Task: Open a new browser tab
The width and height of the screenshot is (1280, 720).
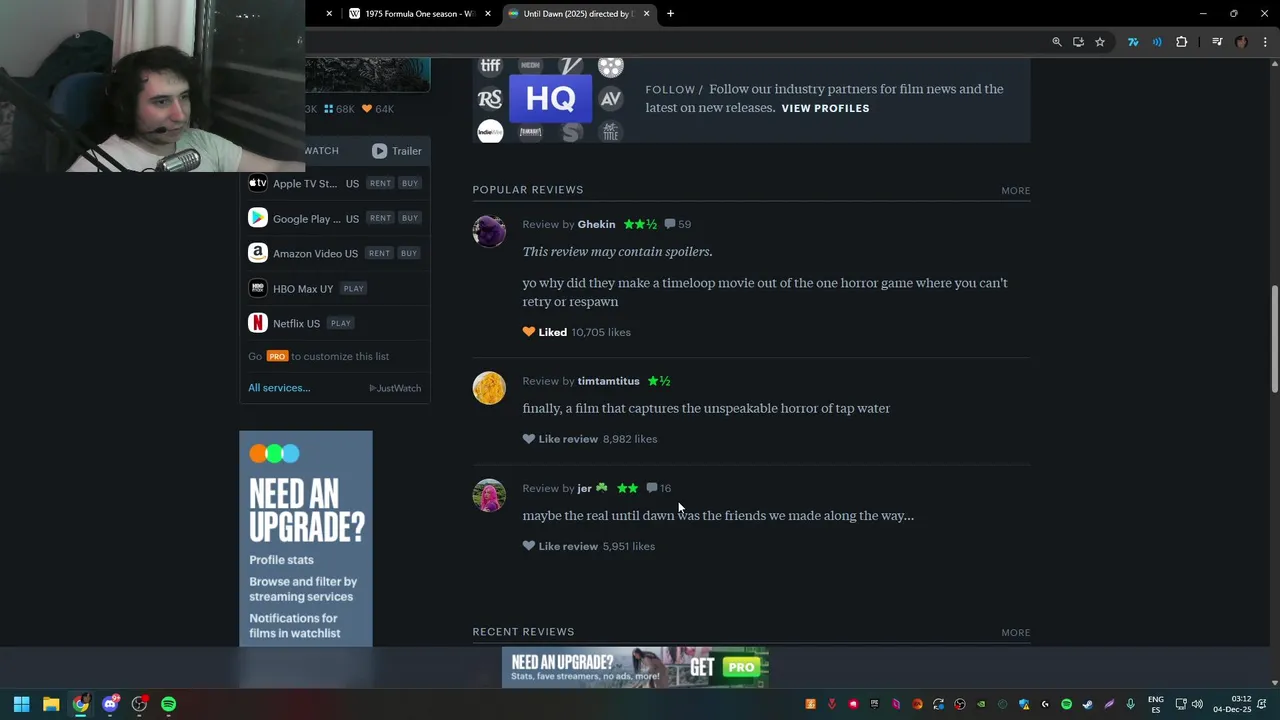Action: [x=670, y=14]
